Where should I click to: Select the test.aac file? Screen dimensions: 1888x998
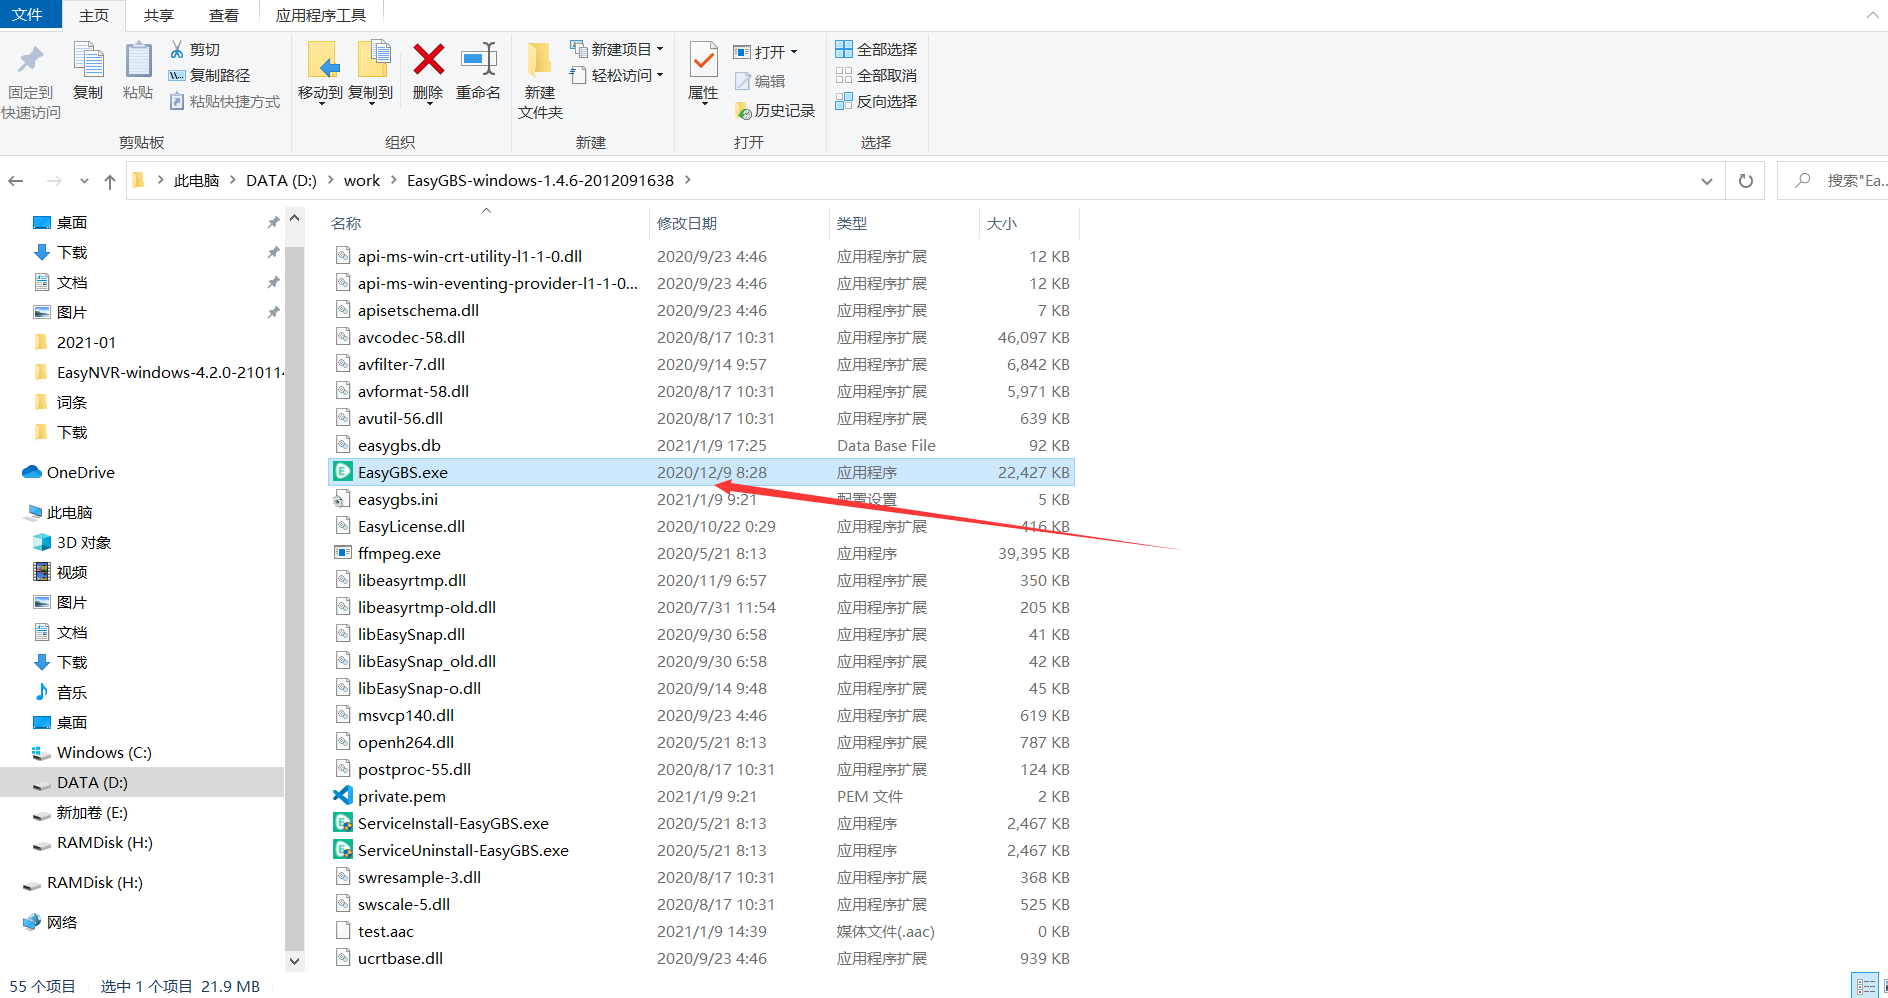coord(701,931)
